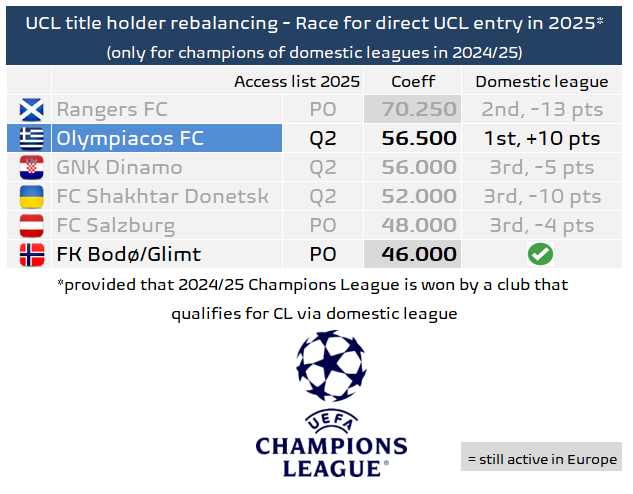Click the Scotland flag icon
Screen dimensions: 633x494
pyautogui.click(x=31, y=109)
